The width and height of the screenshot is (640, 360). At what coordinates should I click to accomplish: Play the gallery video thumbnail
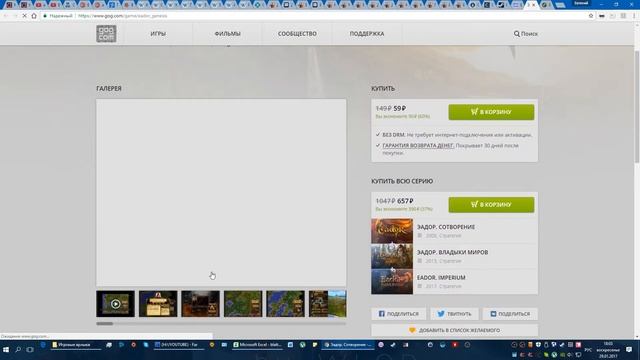[116, 304]
